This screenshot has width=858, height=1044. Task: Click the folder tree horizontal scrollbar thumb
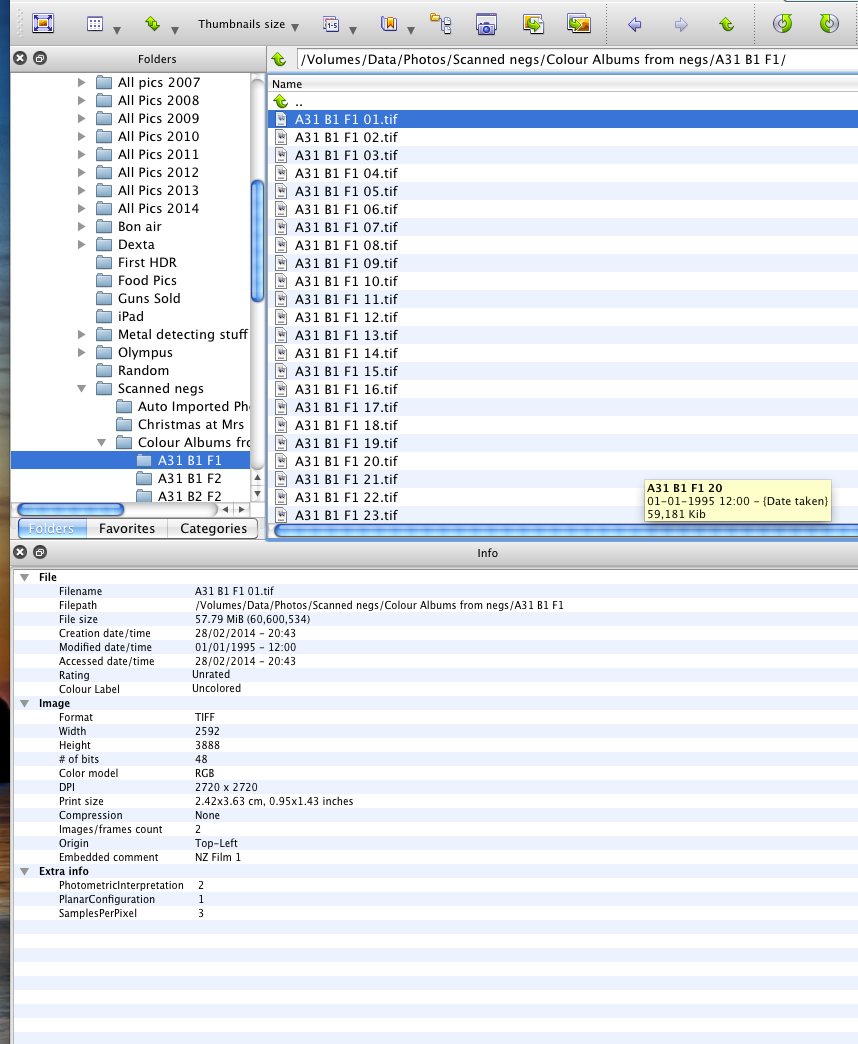pos(71,509)
